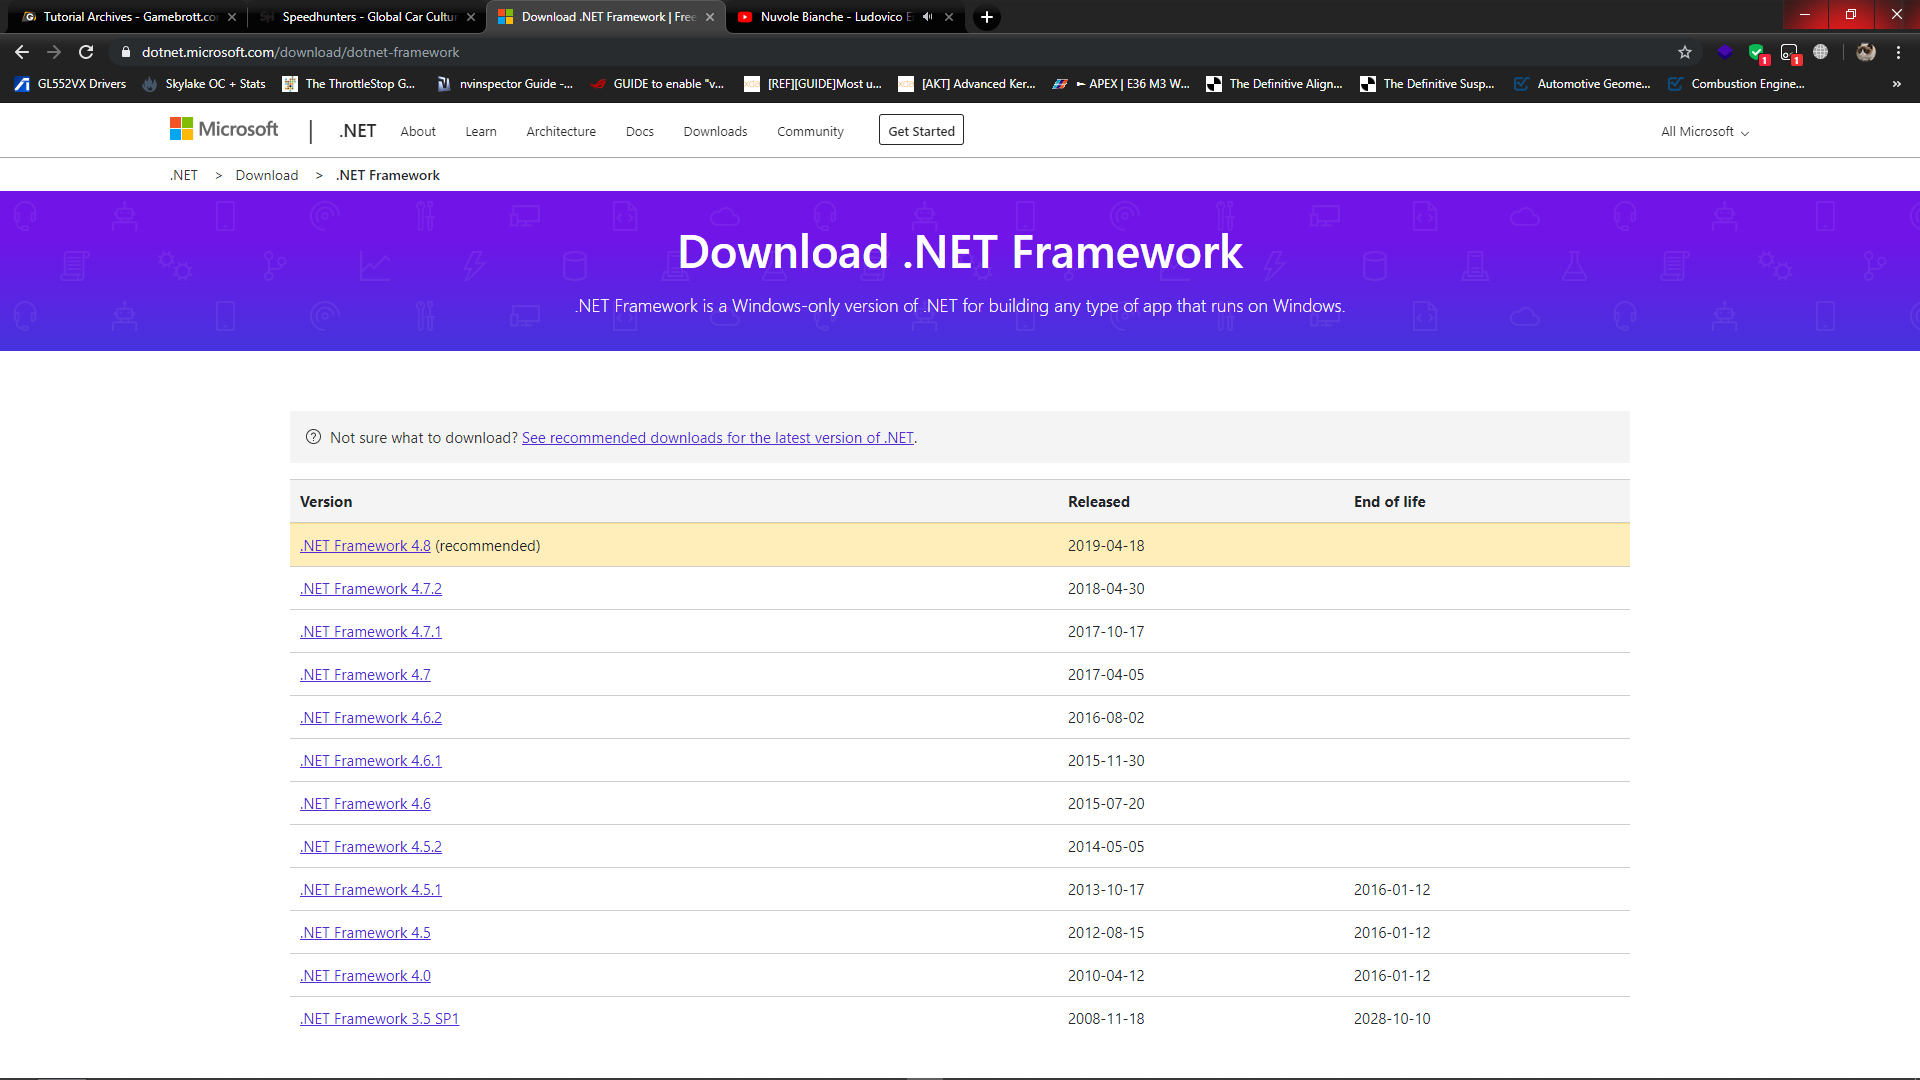This screenshot has width=1920, height=1080.
Task: Click the green shield extension icon
Action: click(x=1756, y=52)
